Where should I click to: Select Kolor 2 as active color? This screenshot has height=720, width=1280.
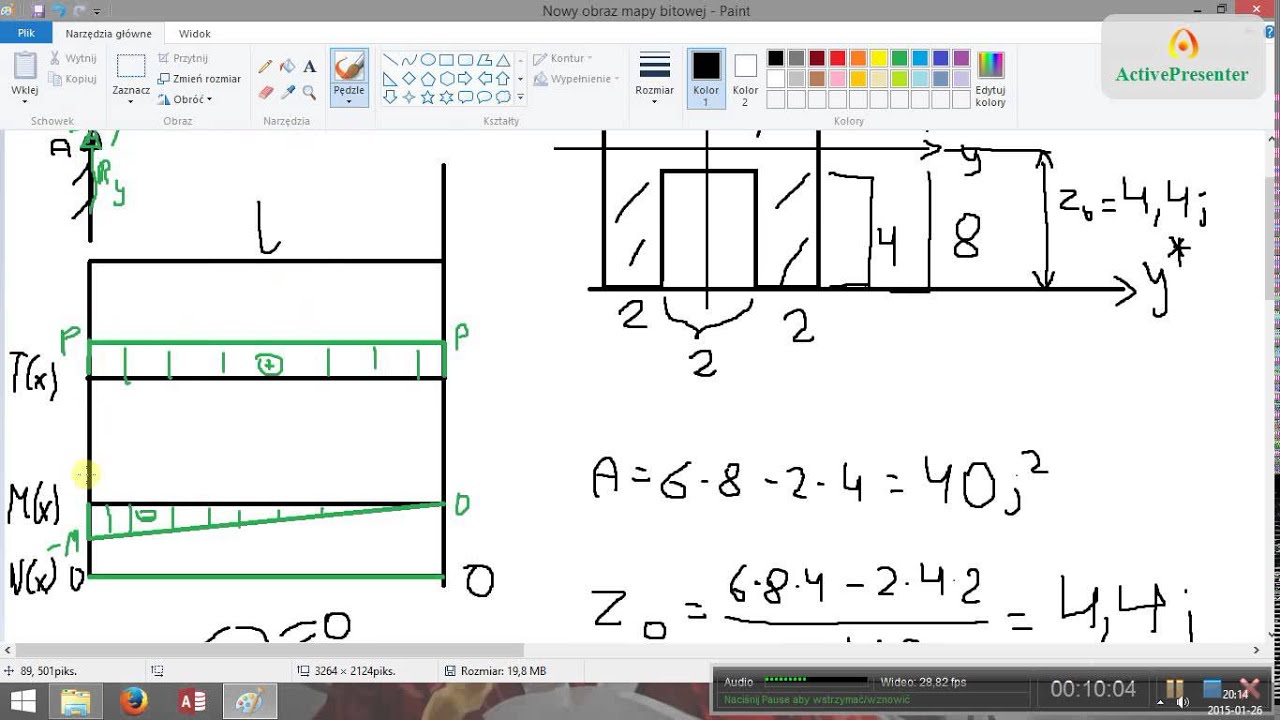745,79
